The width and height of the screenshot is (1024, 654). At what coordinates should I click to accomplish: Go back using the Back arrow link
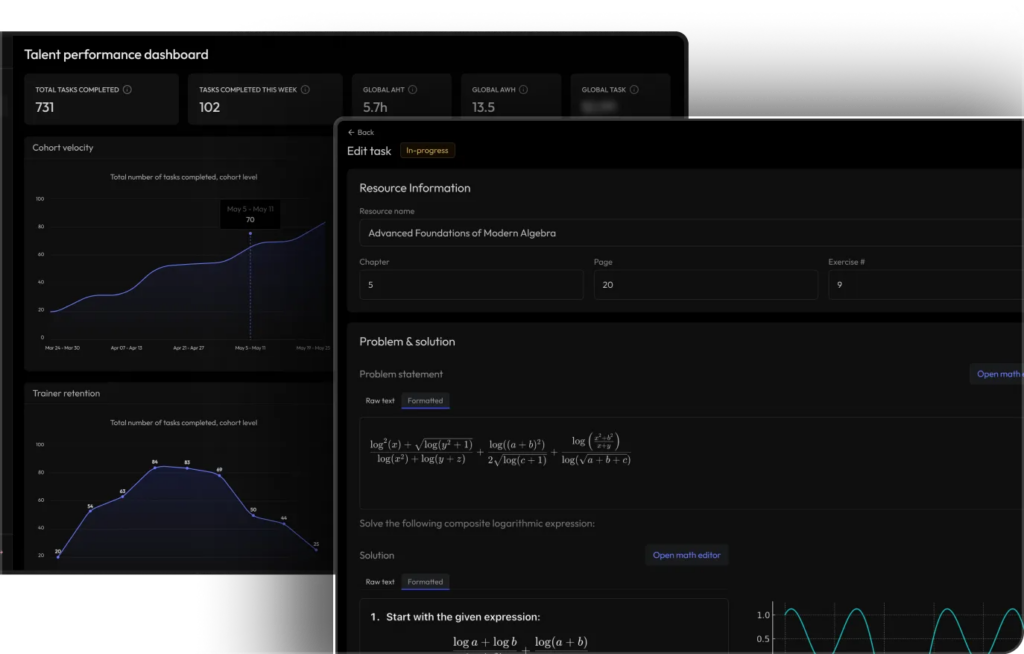360,132
